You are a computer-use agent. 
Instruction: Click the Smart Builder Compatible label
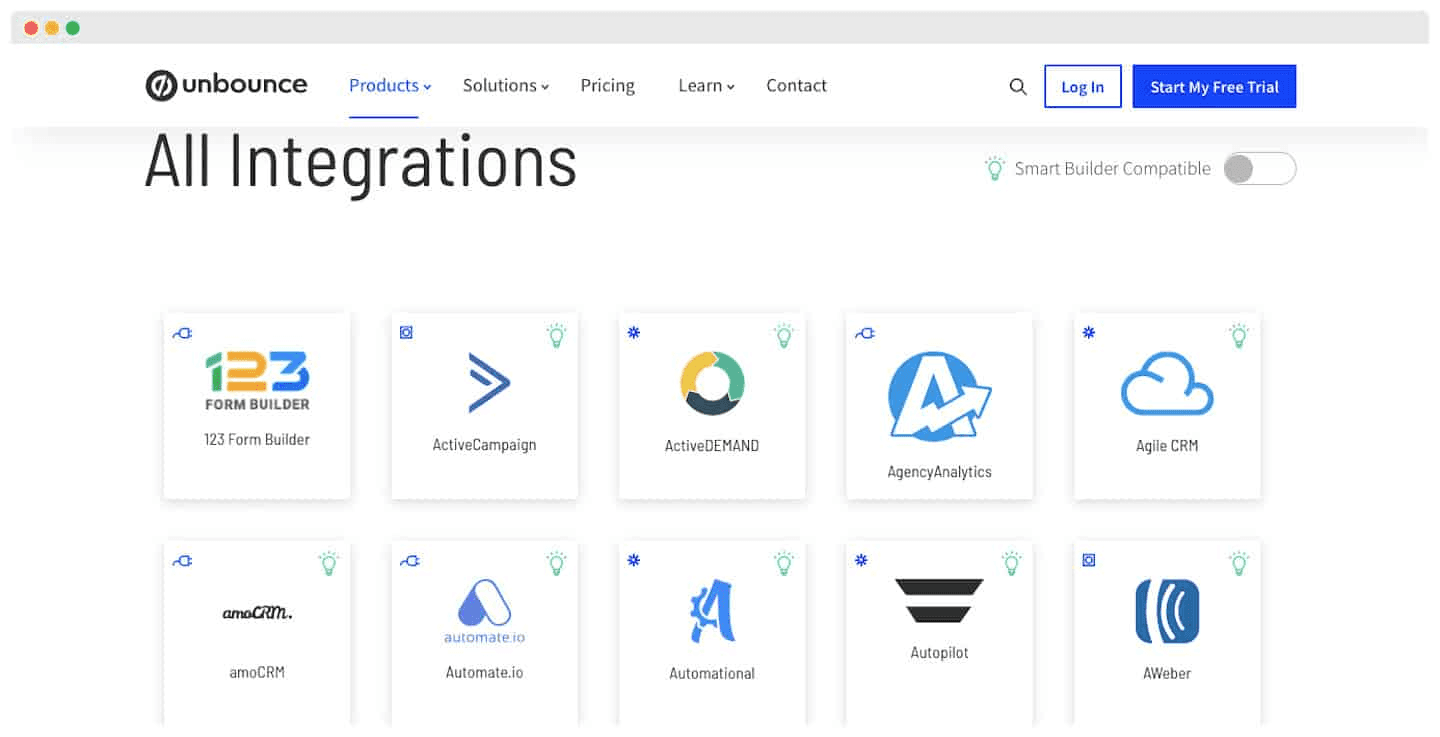pyautogui.click(x=1112, y=169)
